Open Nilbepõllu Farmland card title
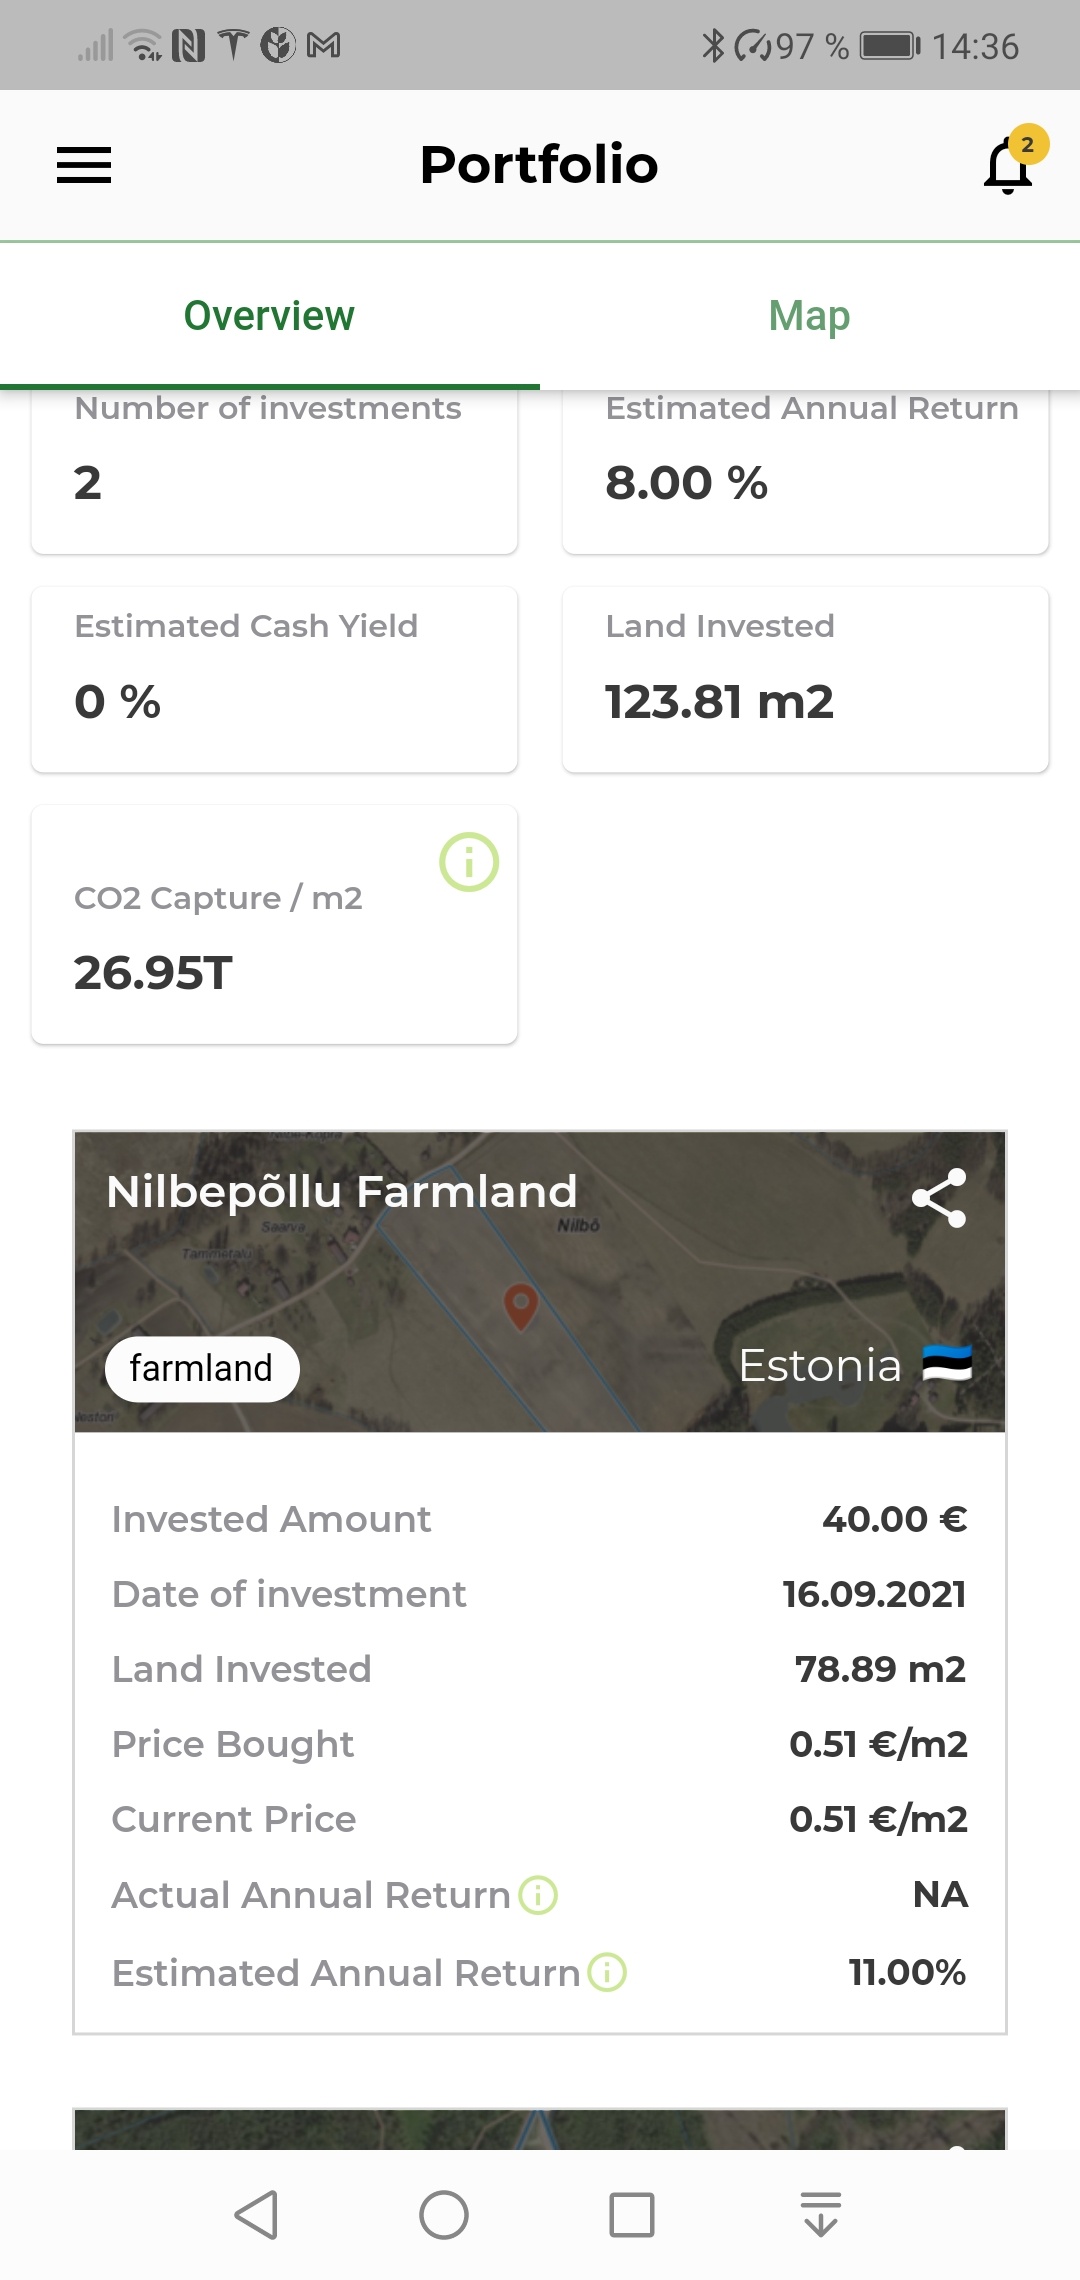This screenshot has width=1080, height=2280. 342,1191
